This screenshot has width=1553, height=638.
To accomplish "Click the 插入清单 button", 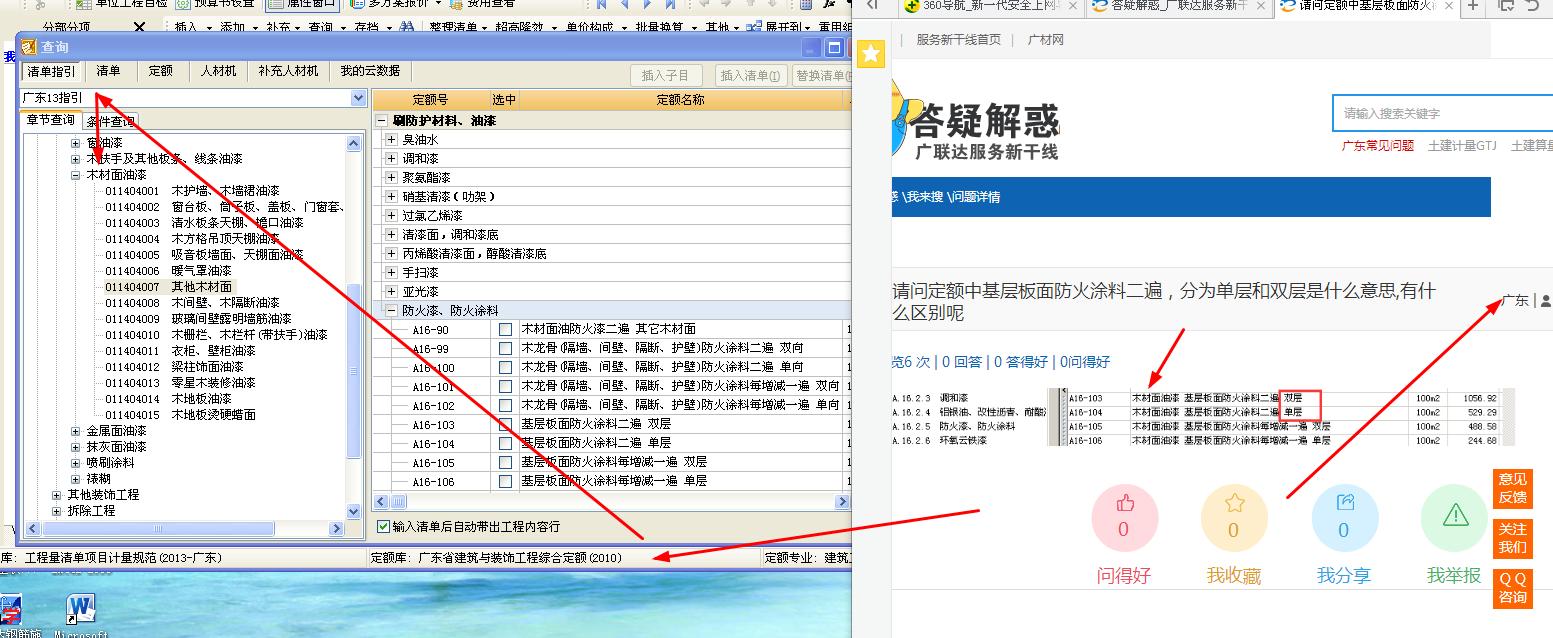I will click(751, 75).
